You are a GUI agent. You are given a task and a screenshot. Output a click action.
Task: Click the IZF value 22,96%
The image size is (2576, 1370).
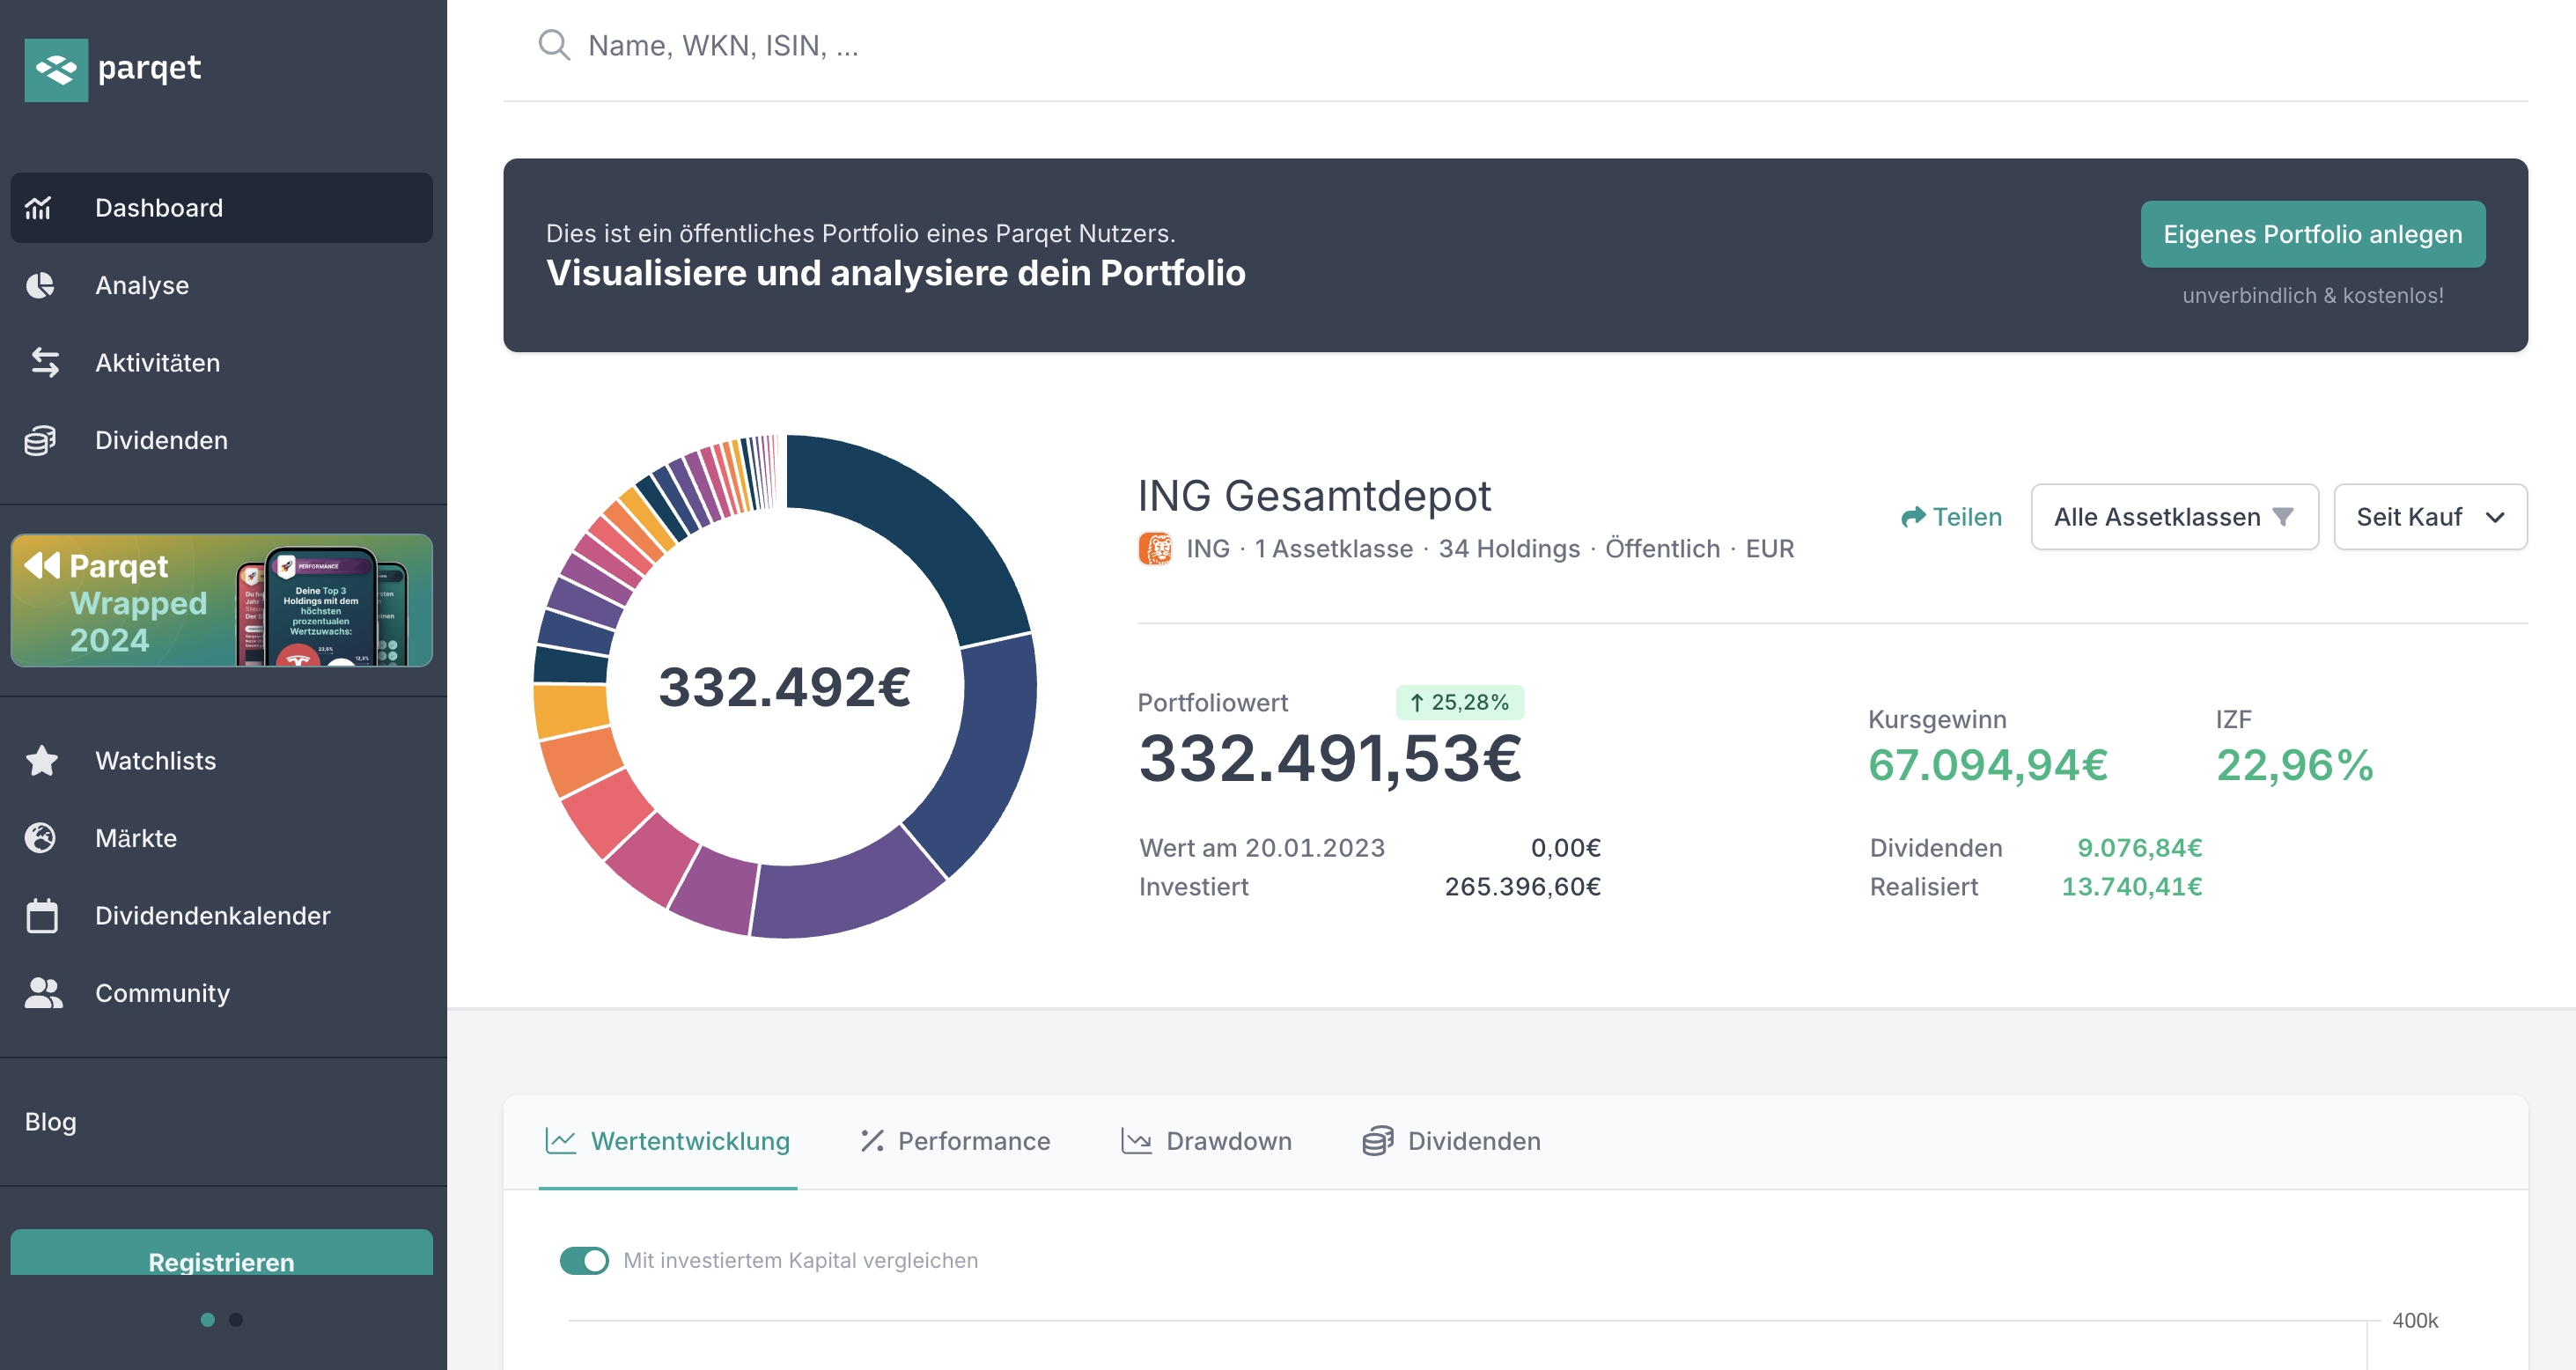point(2294,764)
